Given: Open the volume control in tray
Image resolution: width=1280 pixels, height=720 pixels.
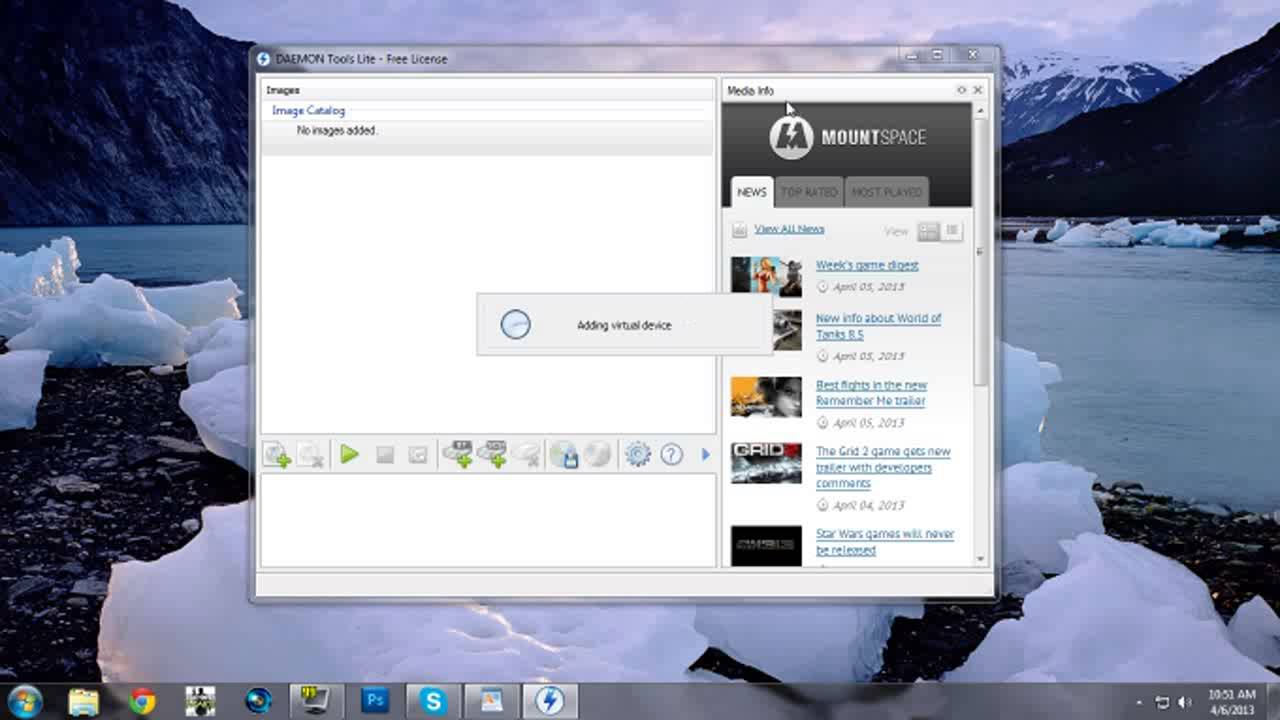Looking at the screenshot, I should tap(1186, 702).
